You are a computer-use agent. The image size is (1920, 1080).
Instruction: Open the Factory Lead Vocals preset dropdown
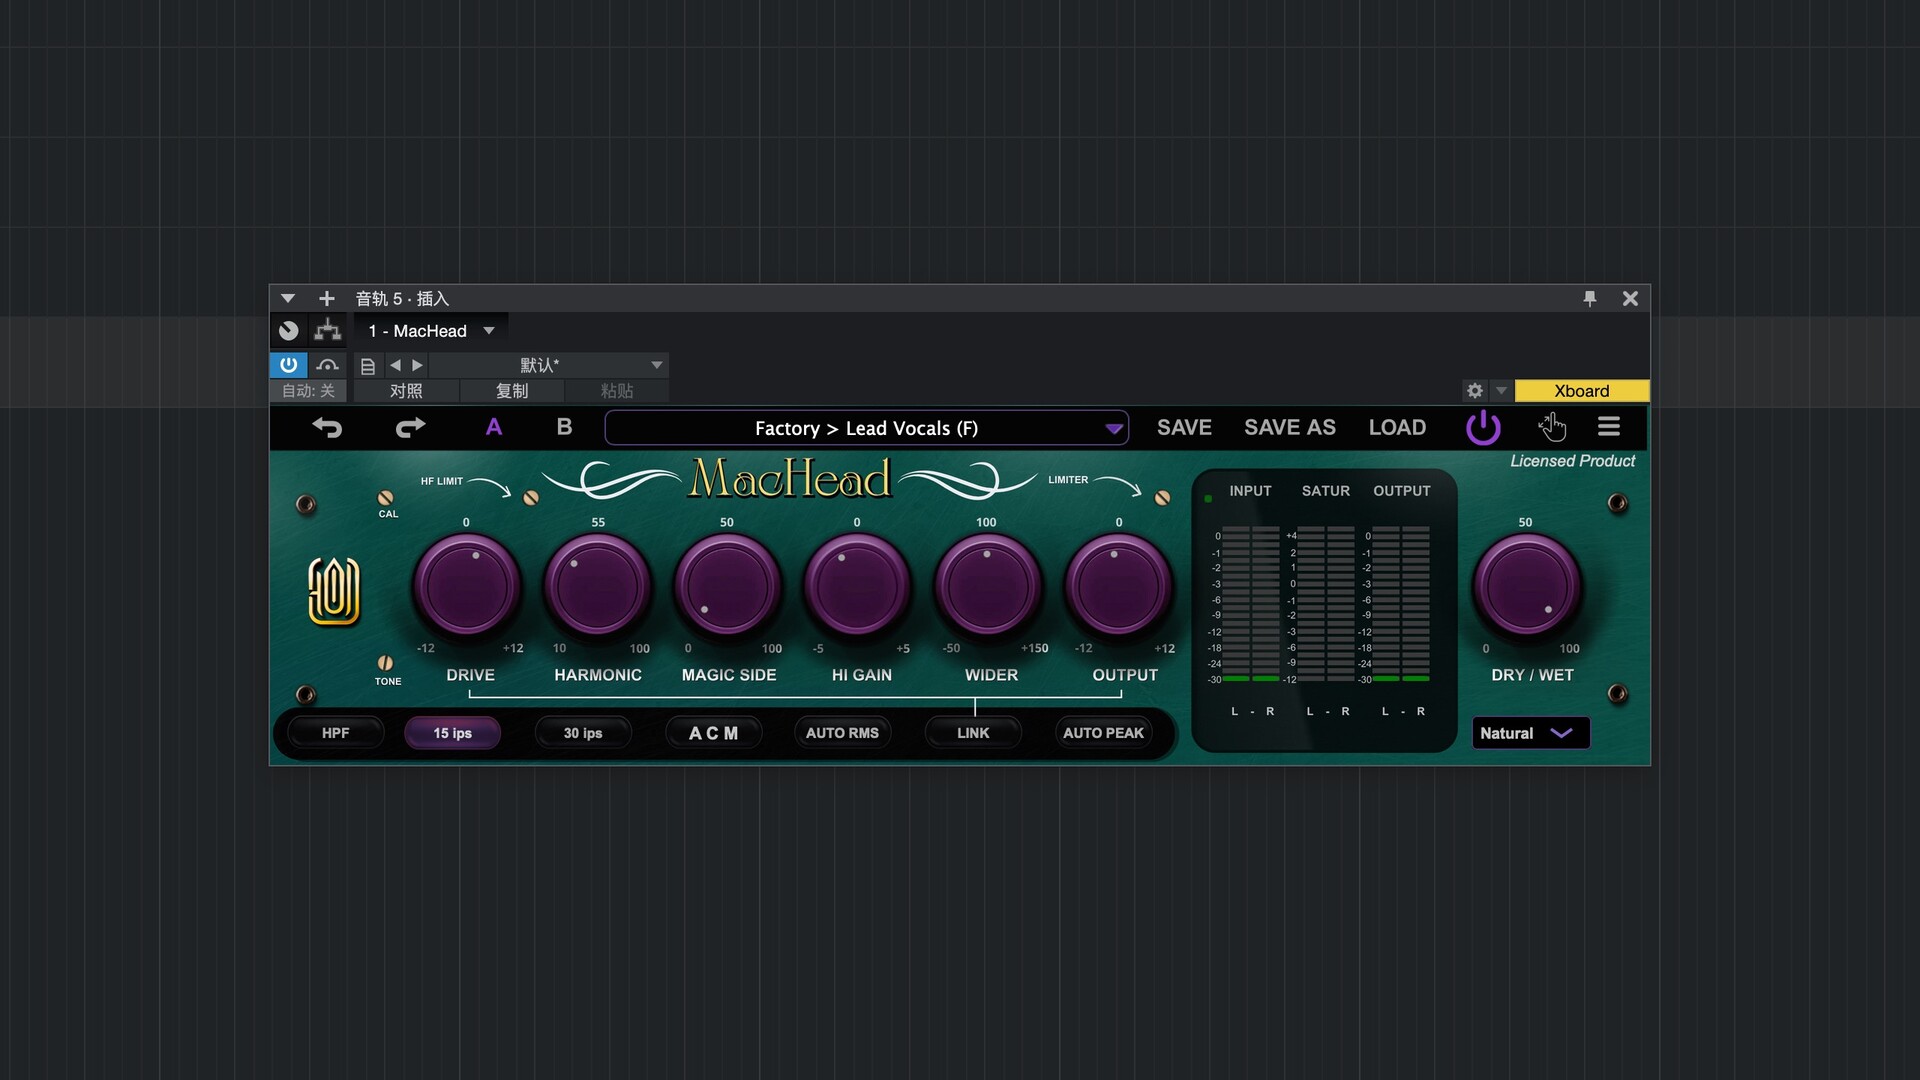(x=866, y=428)
